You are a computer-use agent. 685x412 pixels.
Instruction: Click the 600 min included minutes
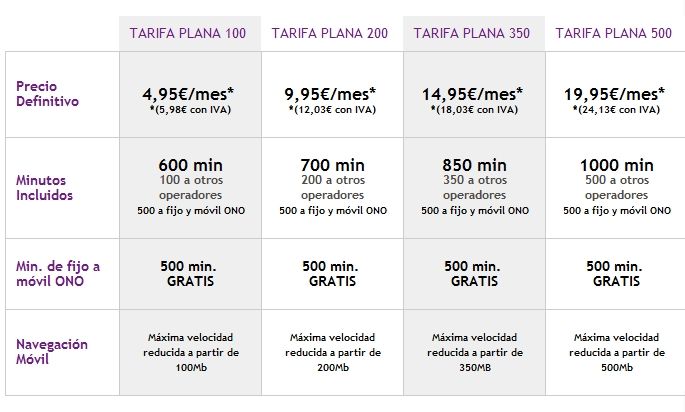click(189, 164)
